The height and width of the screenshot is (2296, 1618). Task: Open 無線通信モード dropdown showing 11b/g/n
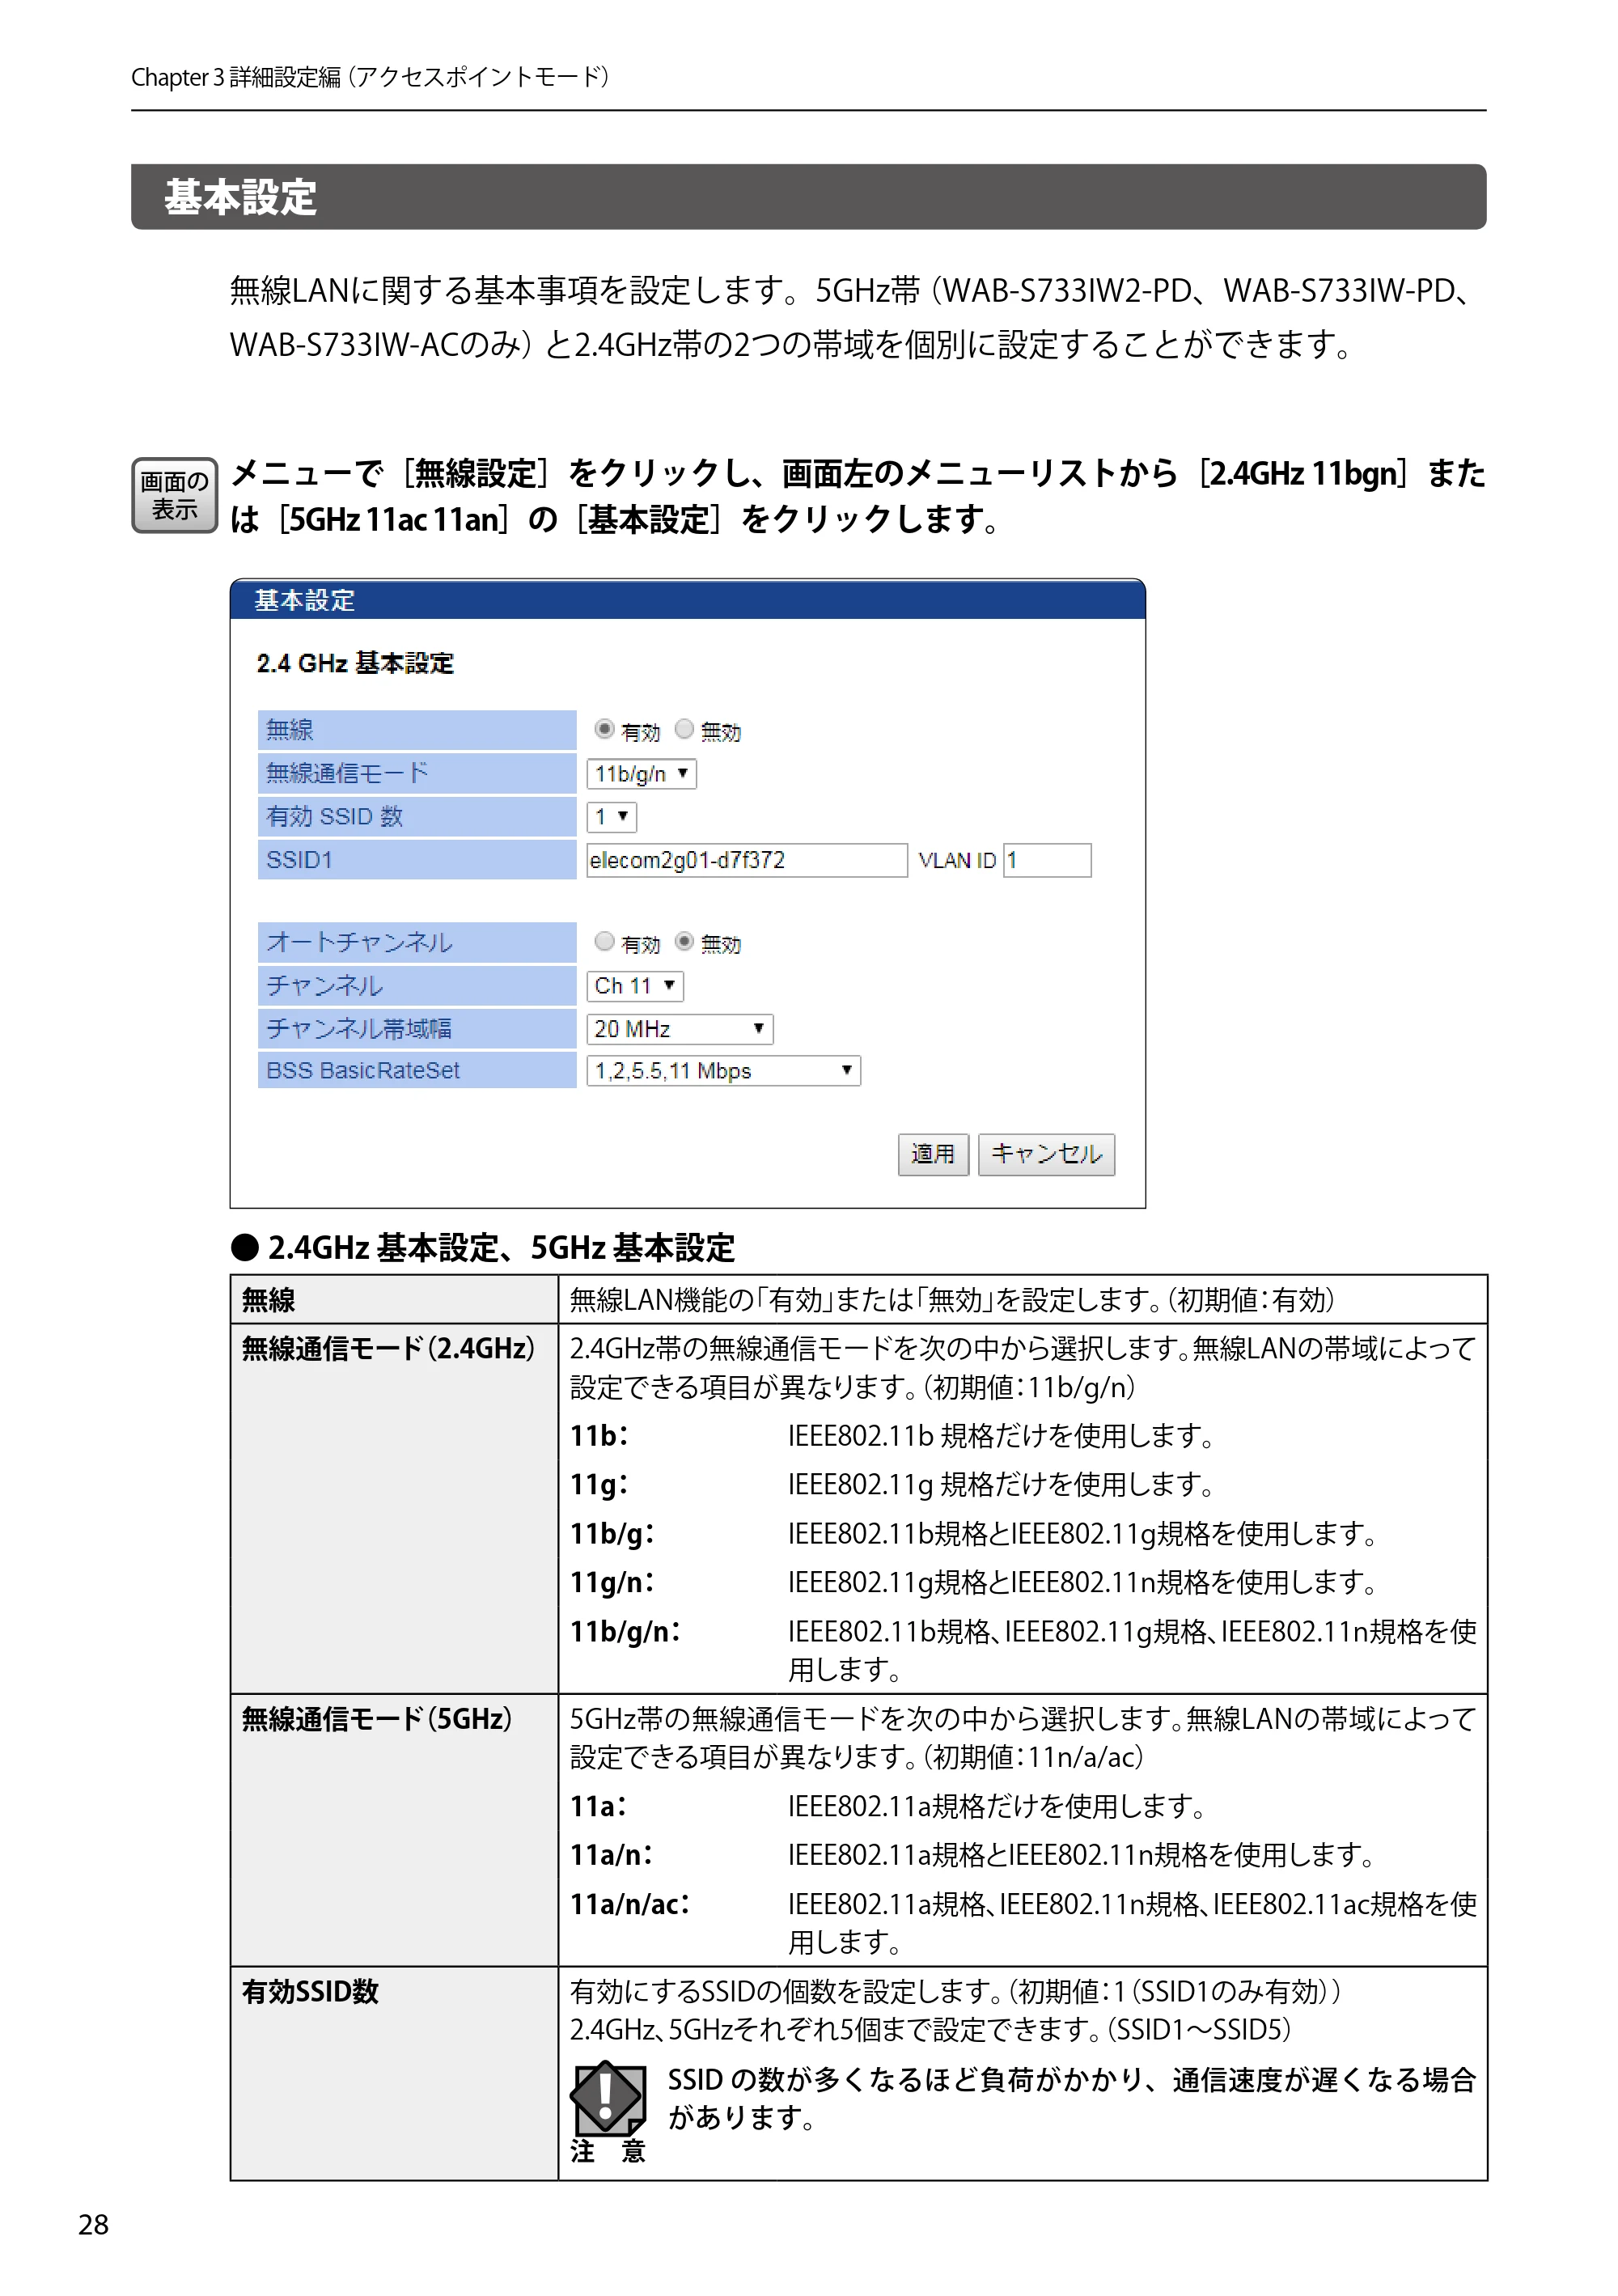coord(641,774)
